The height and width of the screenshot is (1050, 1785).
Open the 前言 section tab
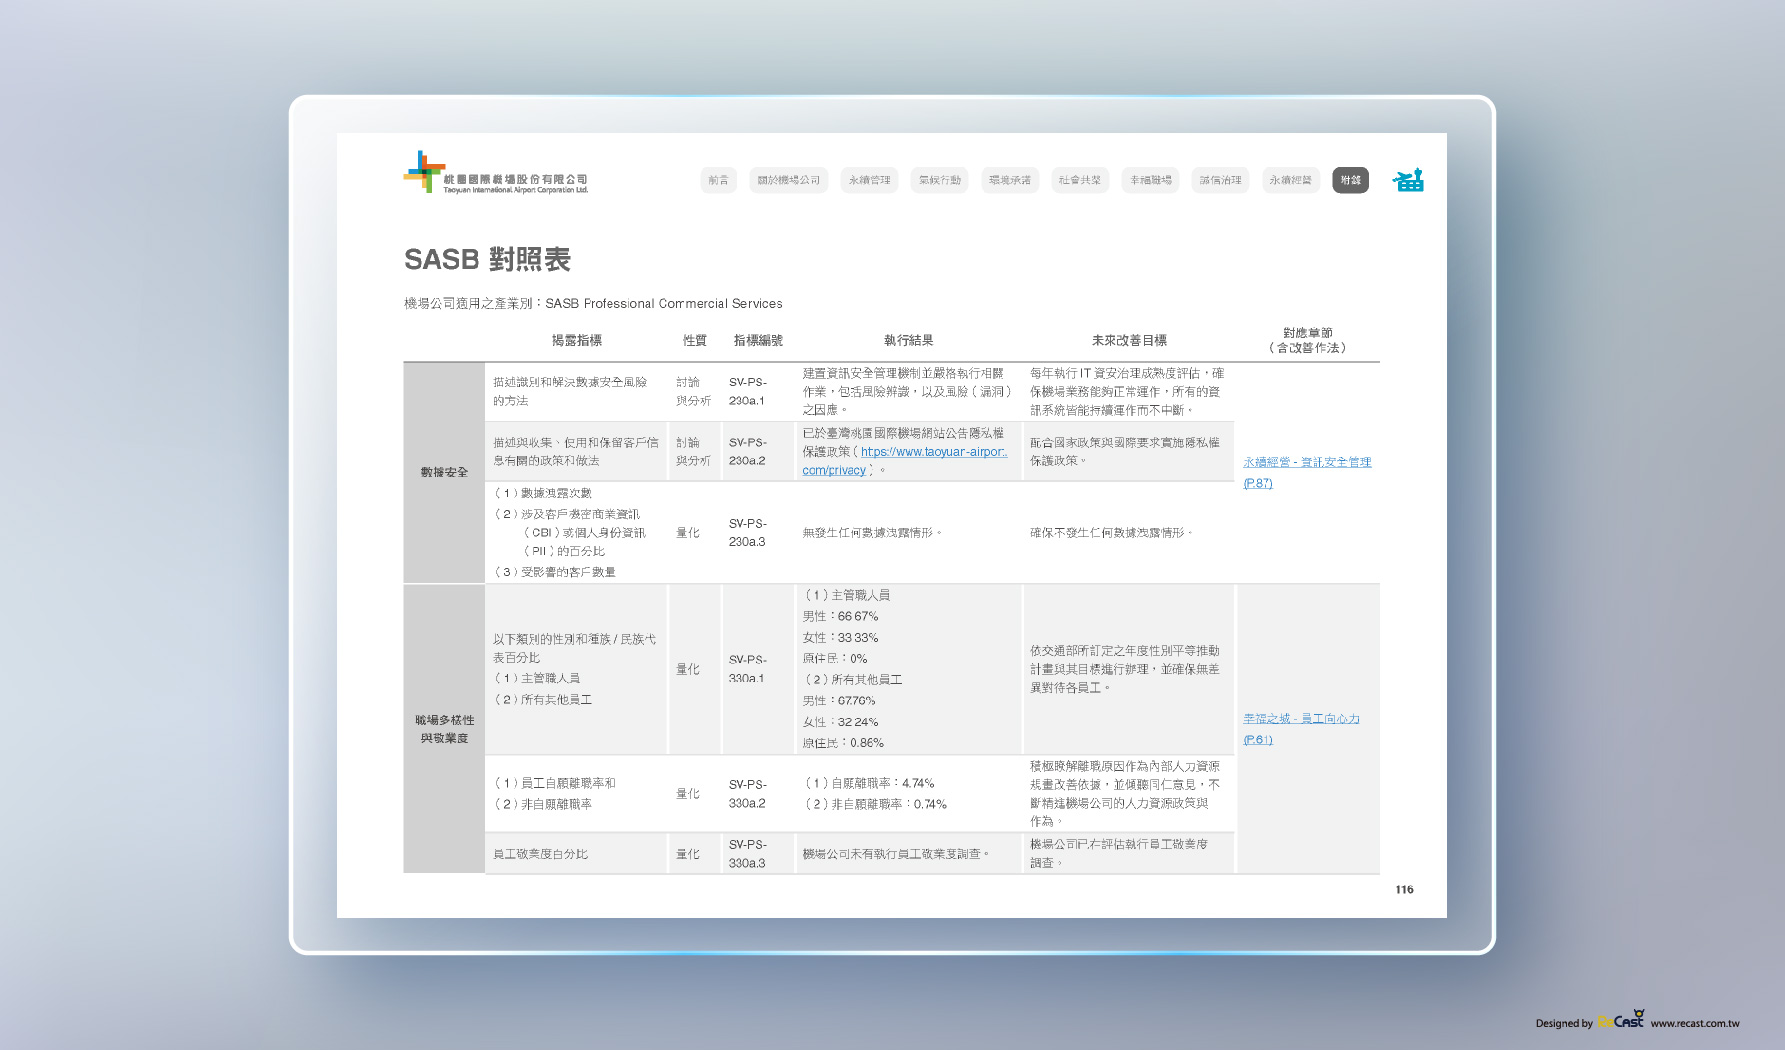pyautogui.click(x=719, y=180)
